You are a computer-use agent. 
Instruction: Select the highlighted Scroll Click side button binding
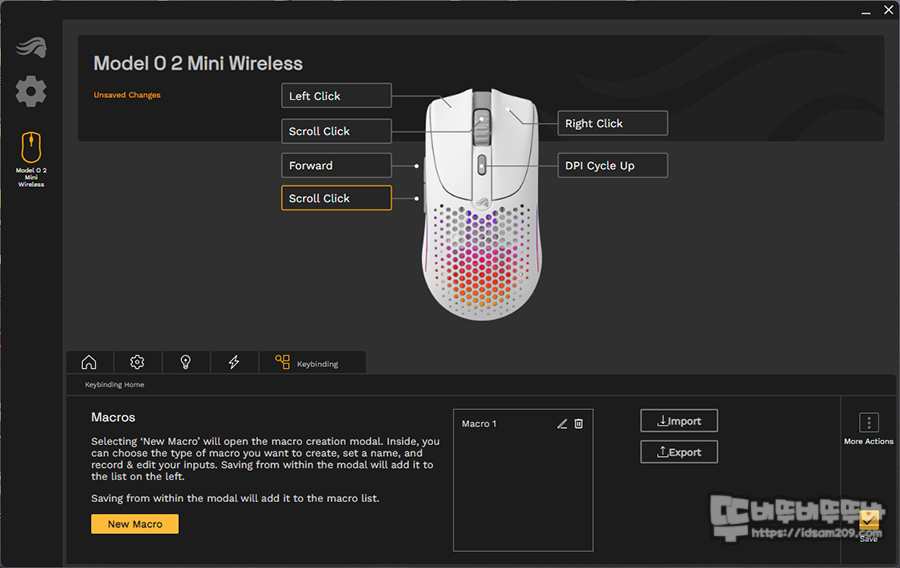(x=336, y=198)
